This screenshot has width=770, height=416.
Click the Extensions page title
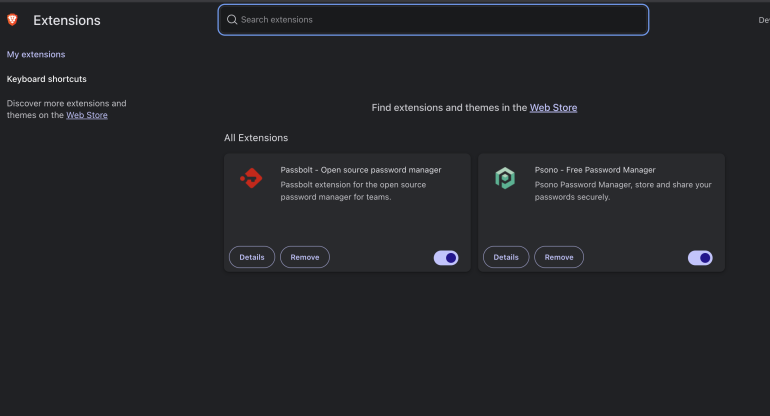pos(67,20)
